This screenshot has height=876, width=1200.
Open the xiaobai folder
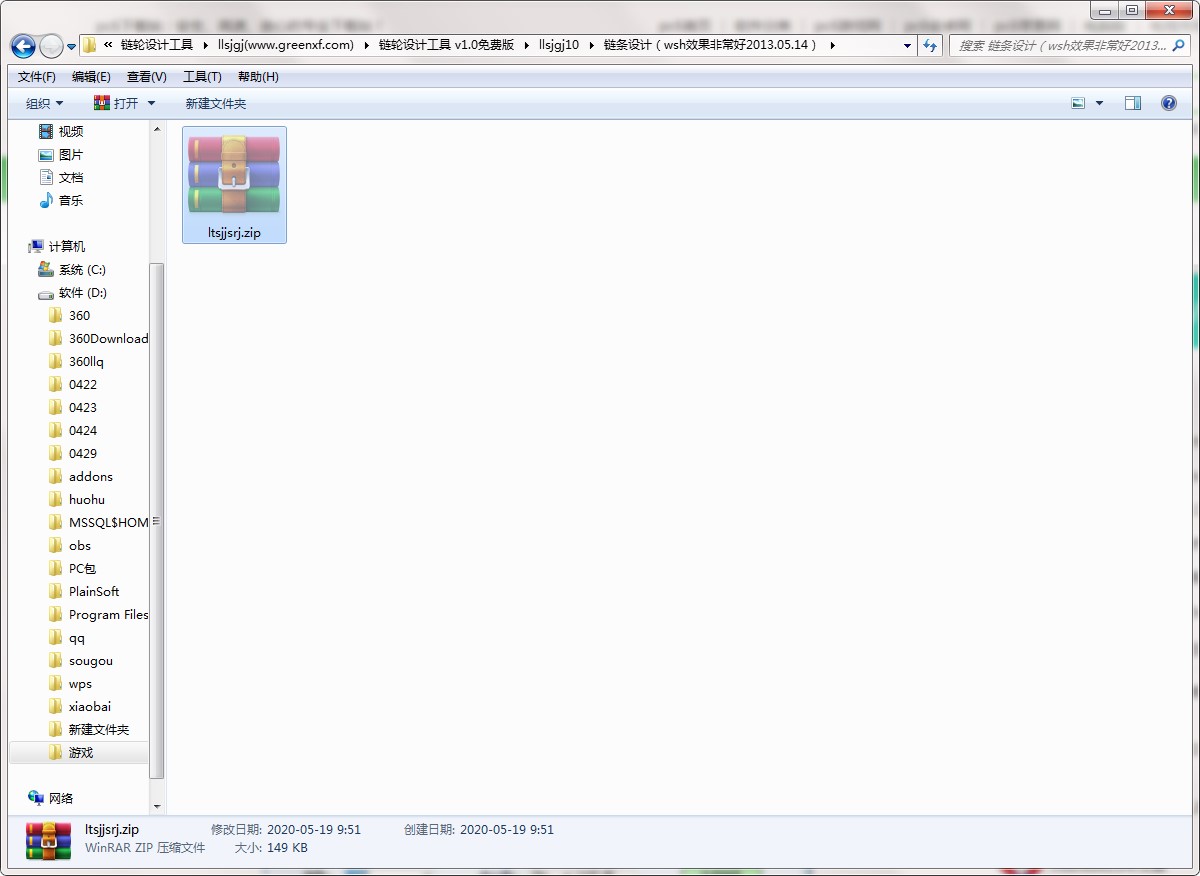pos(80,706)
